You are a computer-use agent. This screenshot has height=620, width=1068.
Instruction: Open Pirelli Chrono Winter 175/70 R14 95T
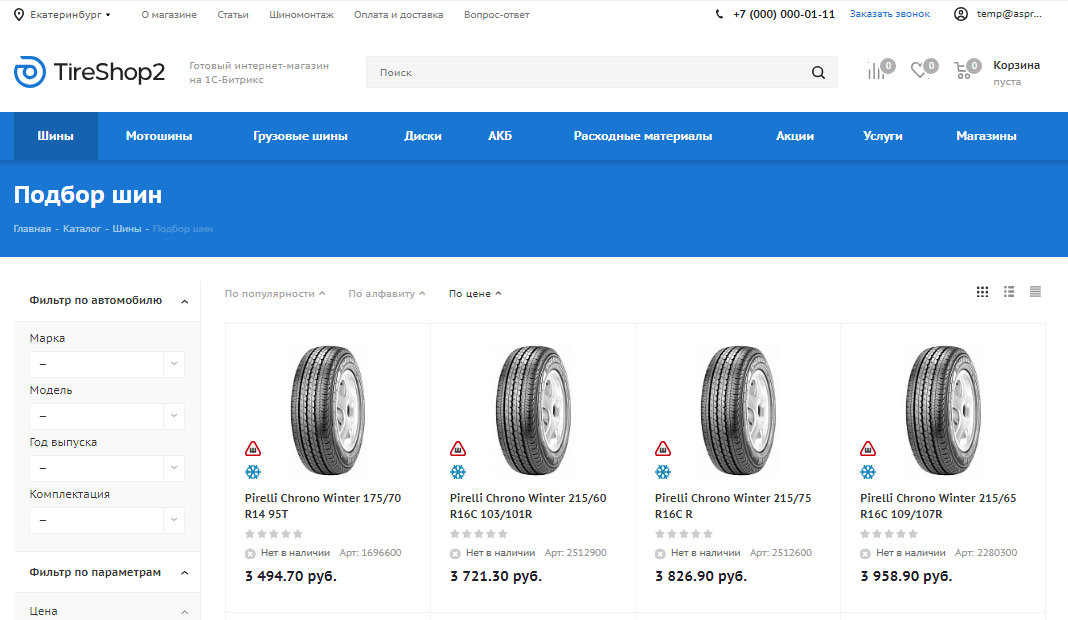click(x=323, y=506)
